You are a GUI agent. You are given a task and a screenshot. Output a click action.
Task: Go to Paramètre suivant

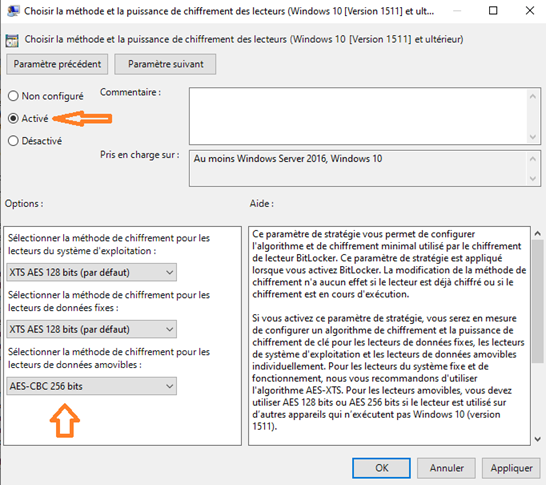(x=165, y=64)
